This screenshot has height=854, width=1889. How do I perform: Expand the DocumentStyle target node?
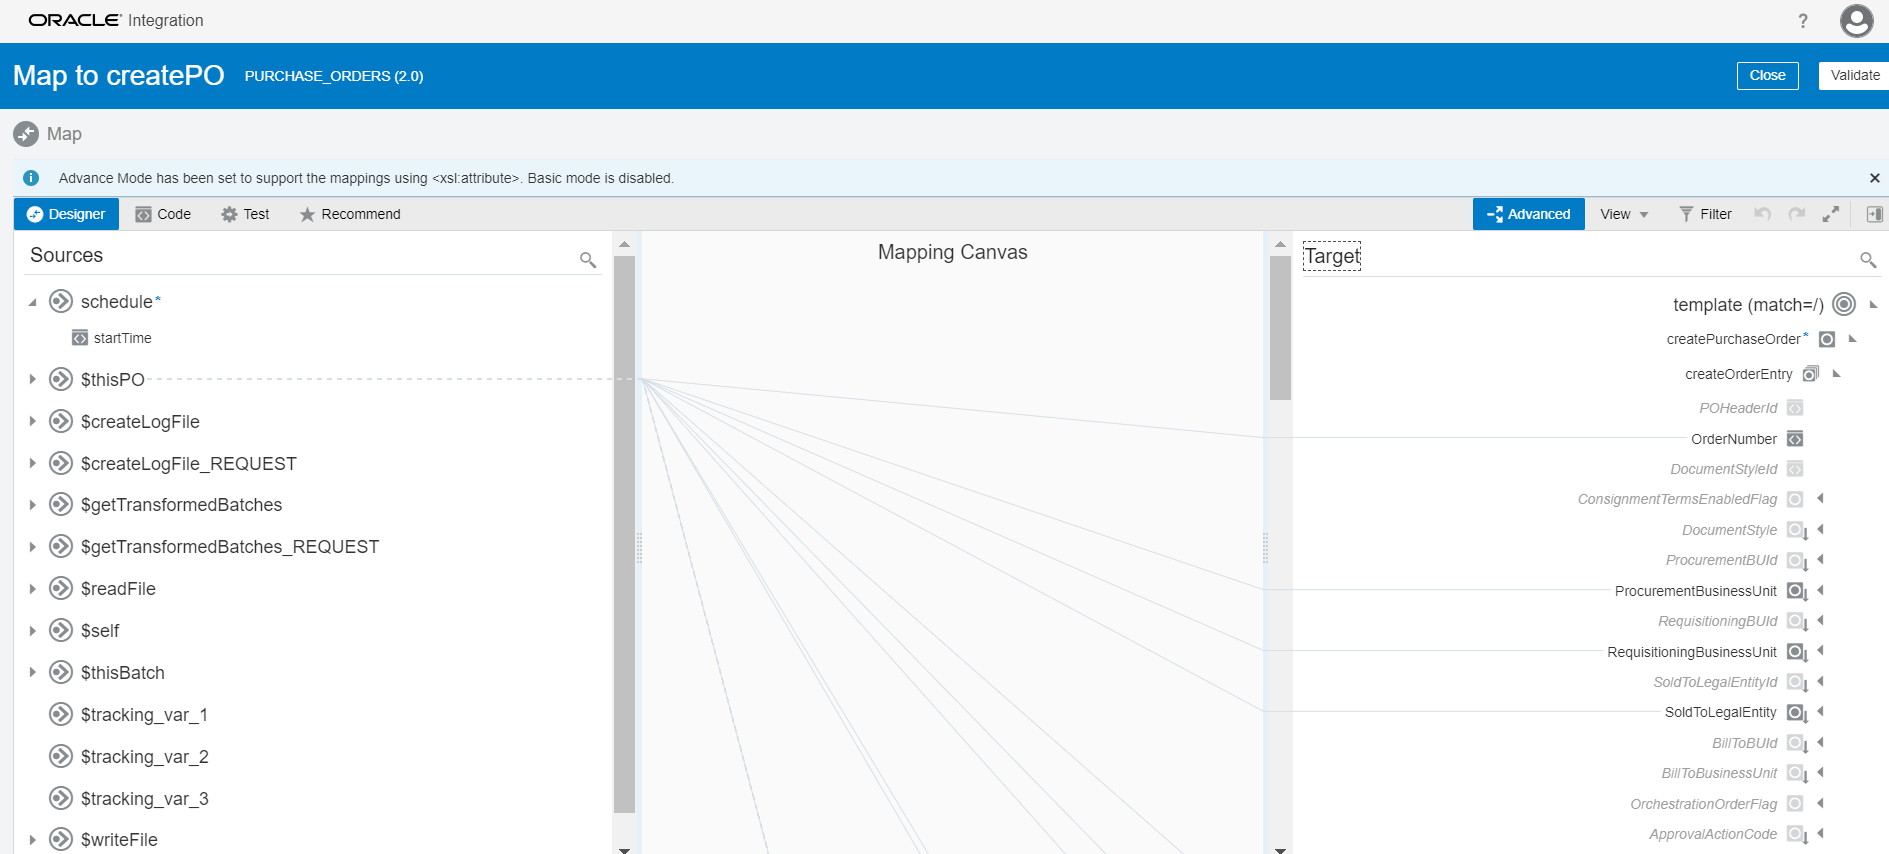[x=1821, y=530]
